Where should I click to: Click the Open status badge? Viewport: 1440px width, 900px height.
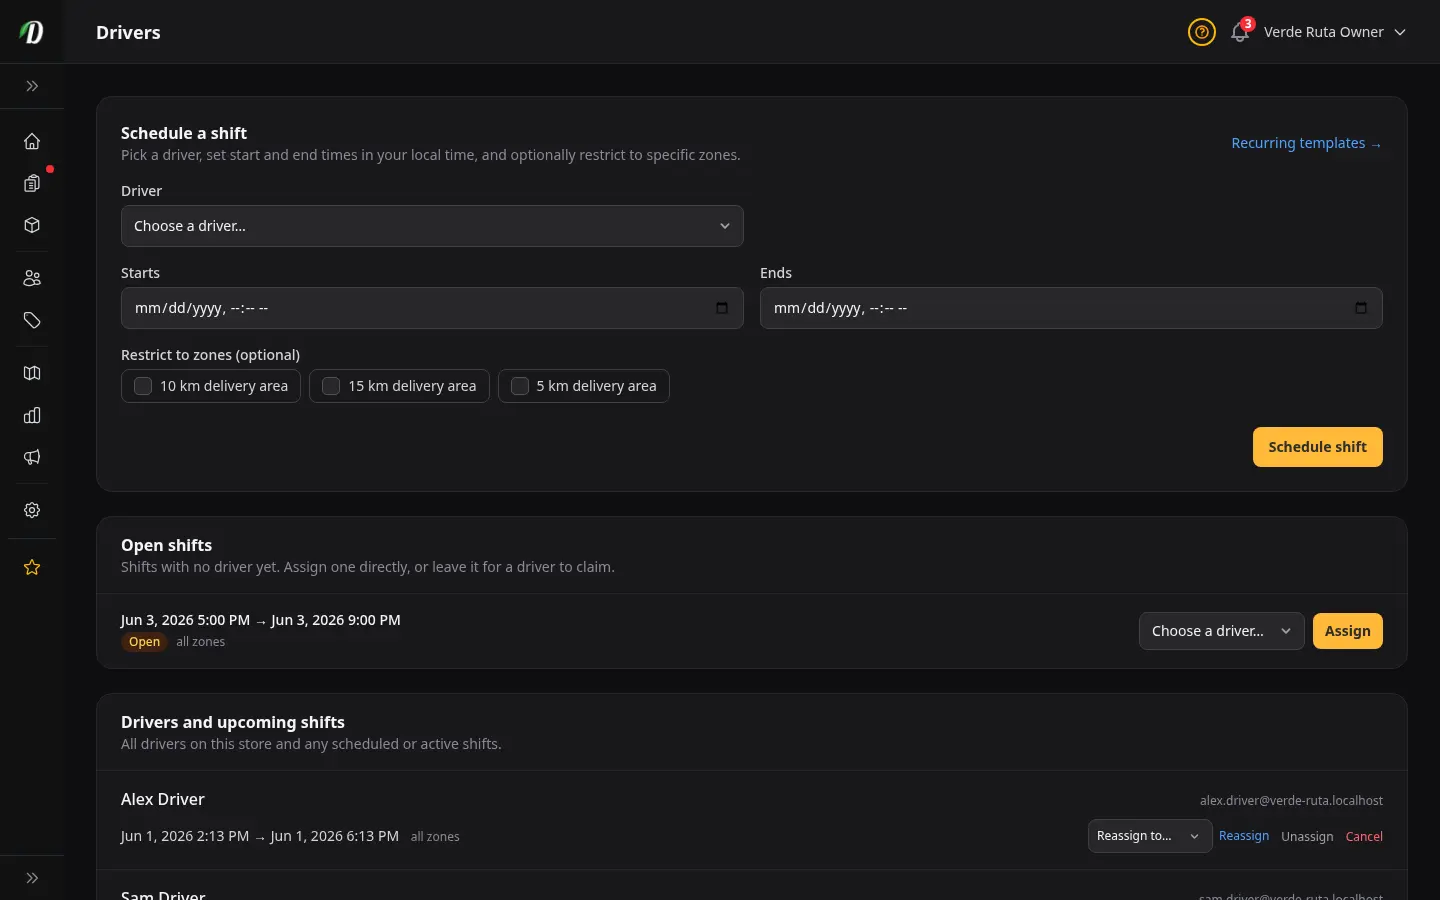click(x=144, y=642)
